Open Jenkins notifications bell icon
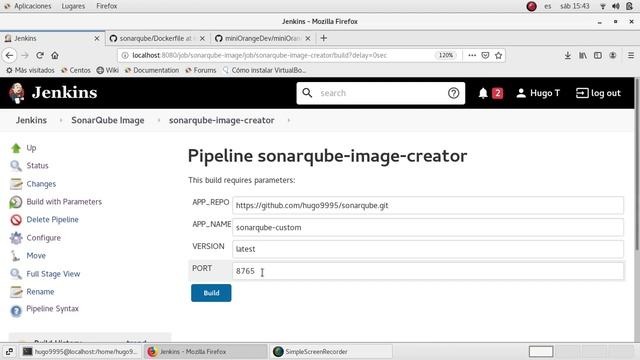The height and width of the screenshot is (360, 640). click(483, 93)
